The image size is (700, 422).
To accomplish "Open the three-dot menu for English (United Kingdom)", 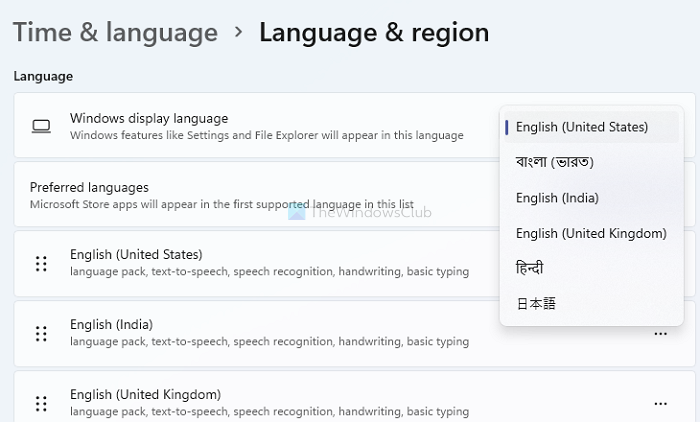I will coord(660,404).
